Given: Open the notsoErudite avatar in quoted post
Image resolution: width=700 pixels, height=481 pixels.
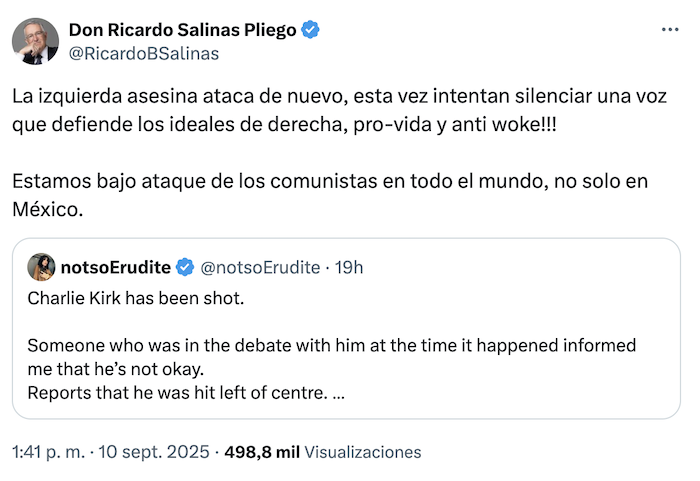Looking at the screenshot, I should pyautogui.click(x=41, y=267).
